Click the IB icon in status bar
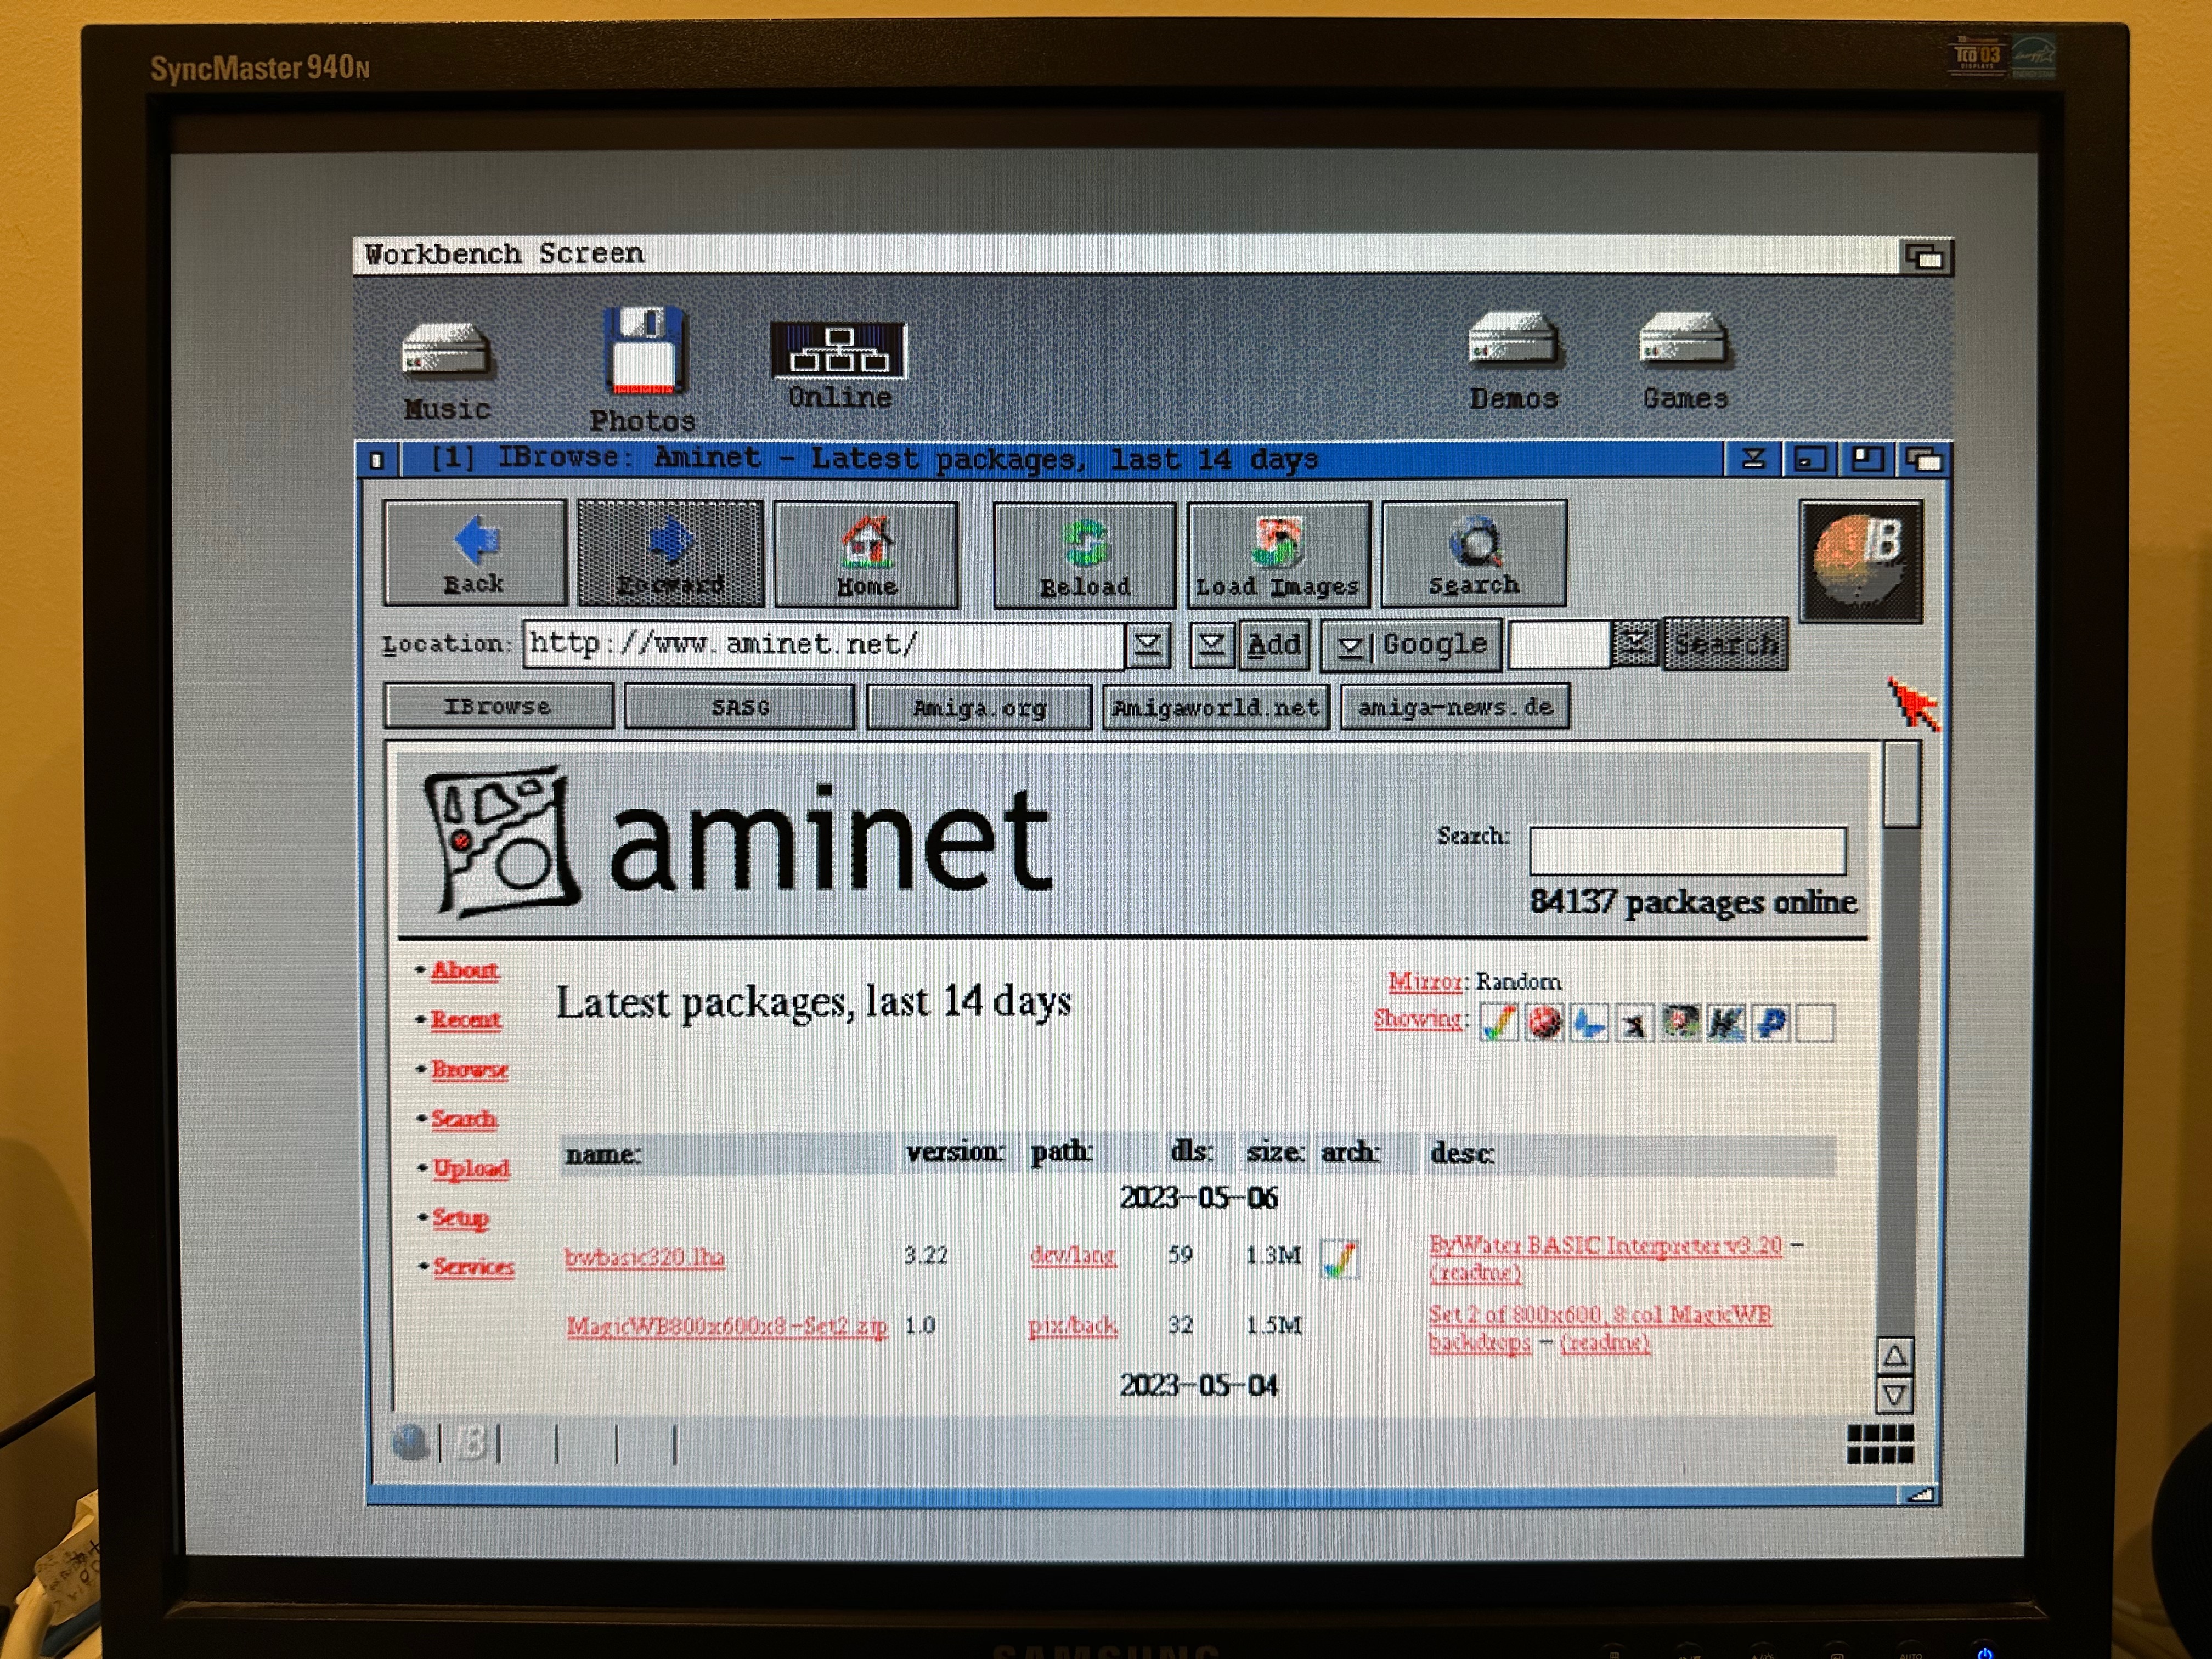 (471, 1443)
